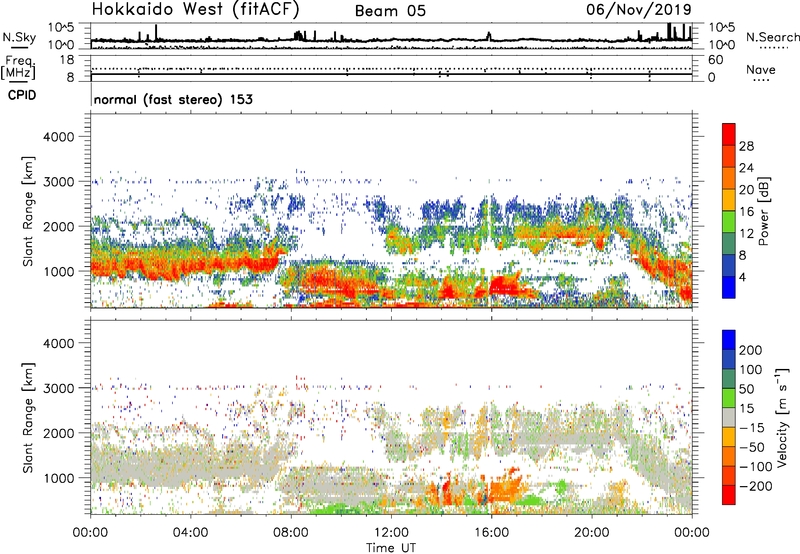Pick the light green 15–50 velocity segment
800x554 pixels.
729,398
